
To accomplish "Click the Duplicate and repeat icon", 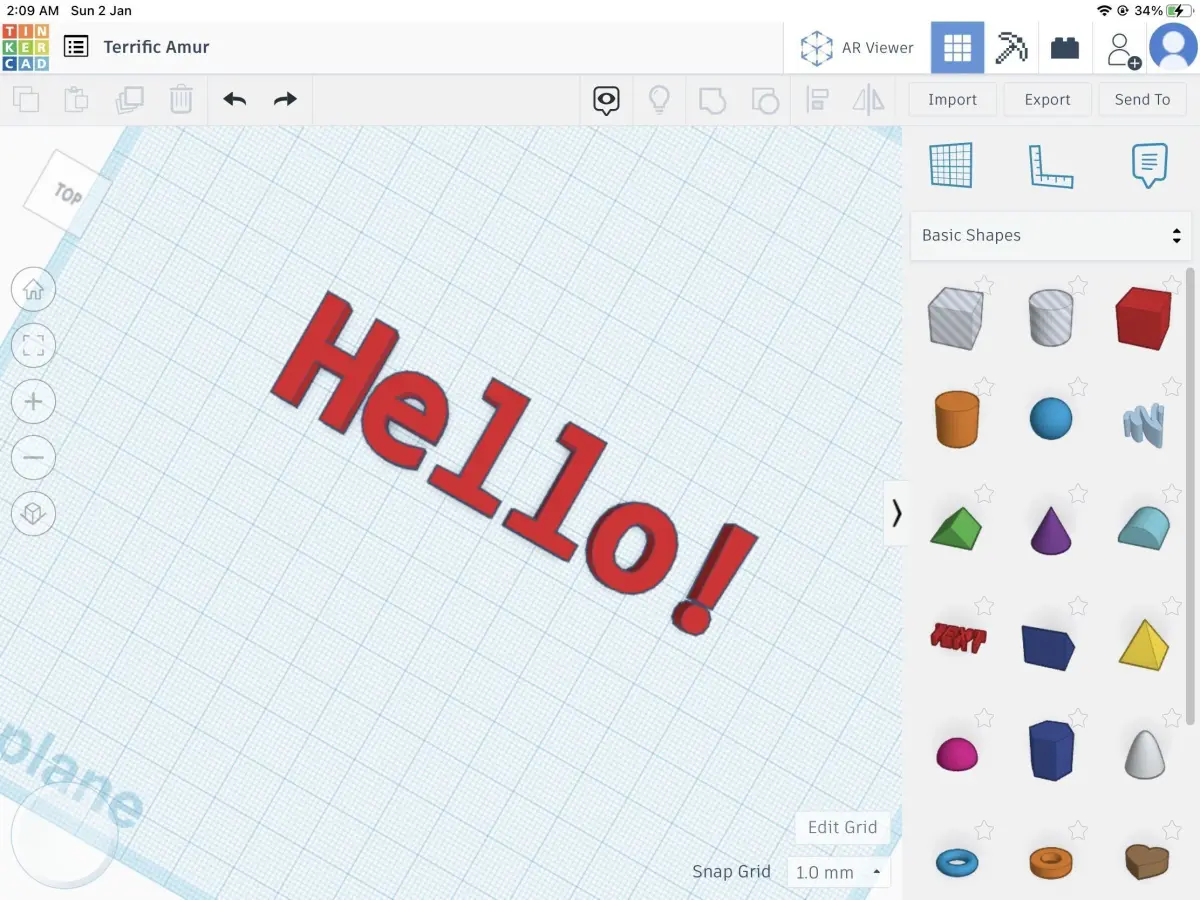I will [129, 99].
